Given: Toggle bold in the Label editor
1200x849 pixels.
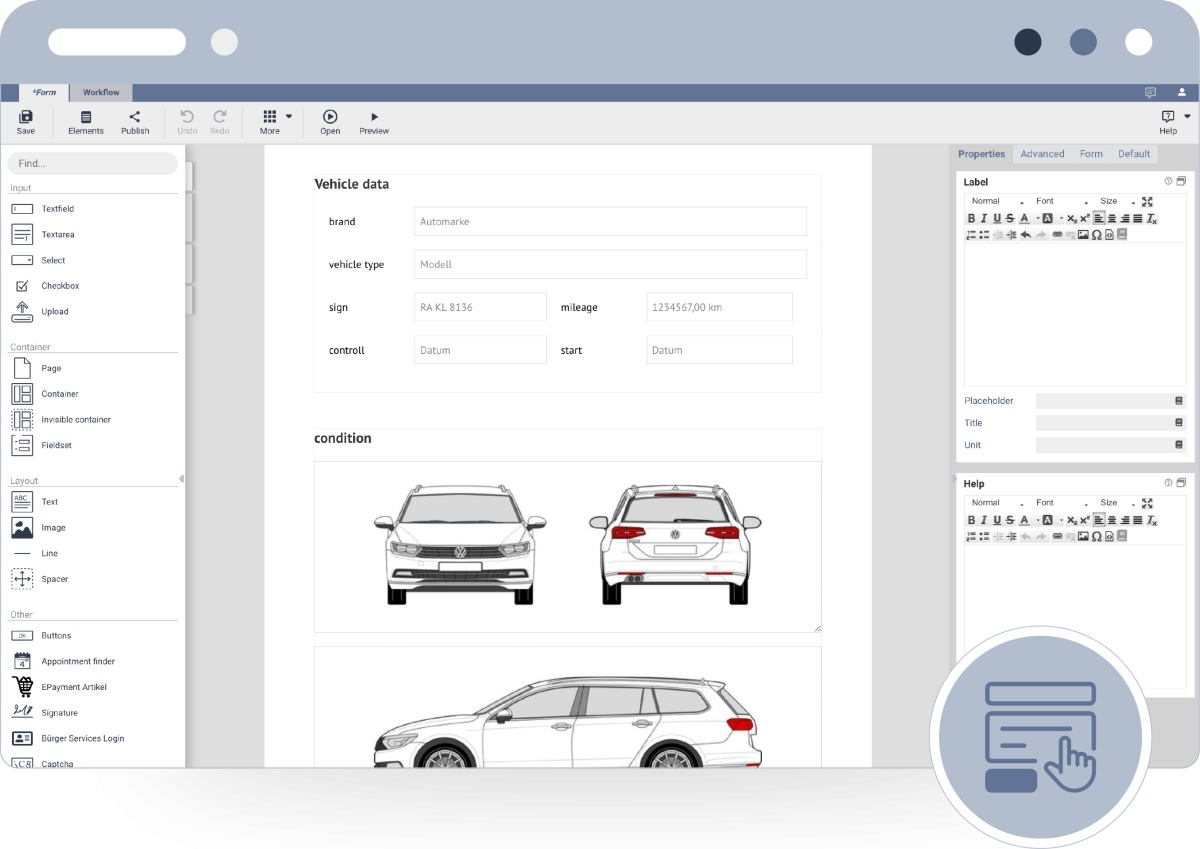Looking at the screenshot, I should 971,218.
